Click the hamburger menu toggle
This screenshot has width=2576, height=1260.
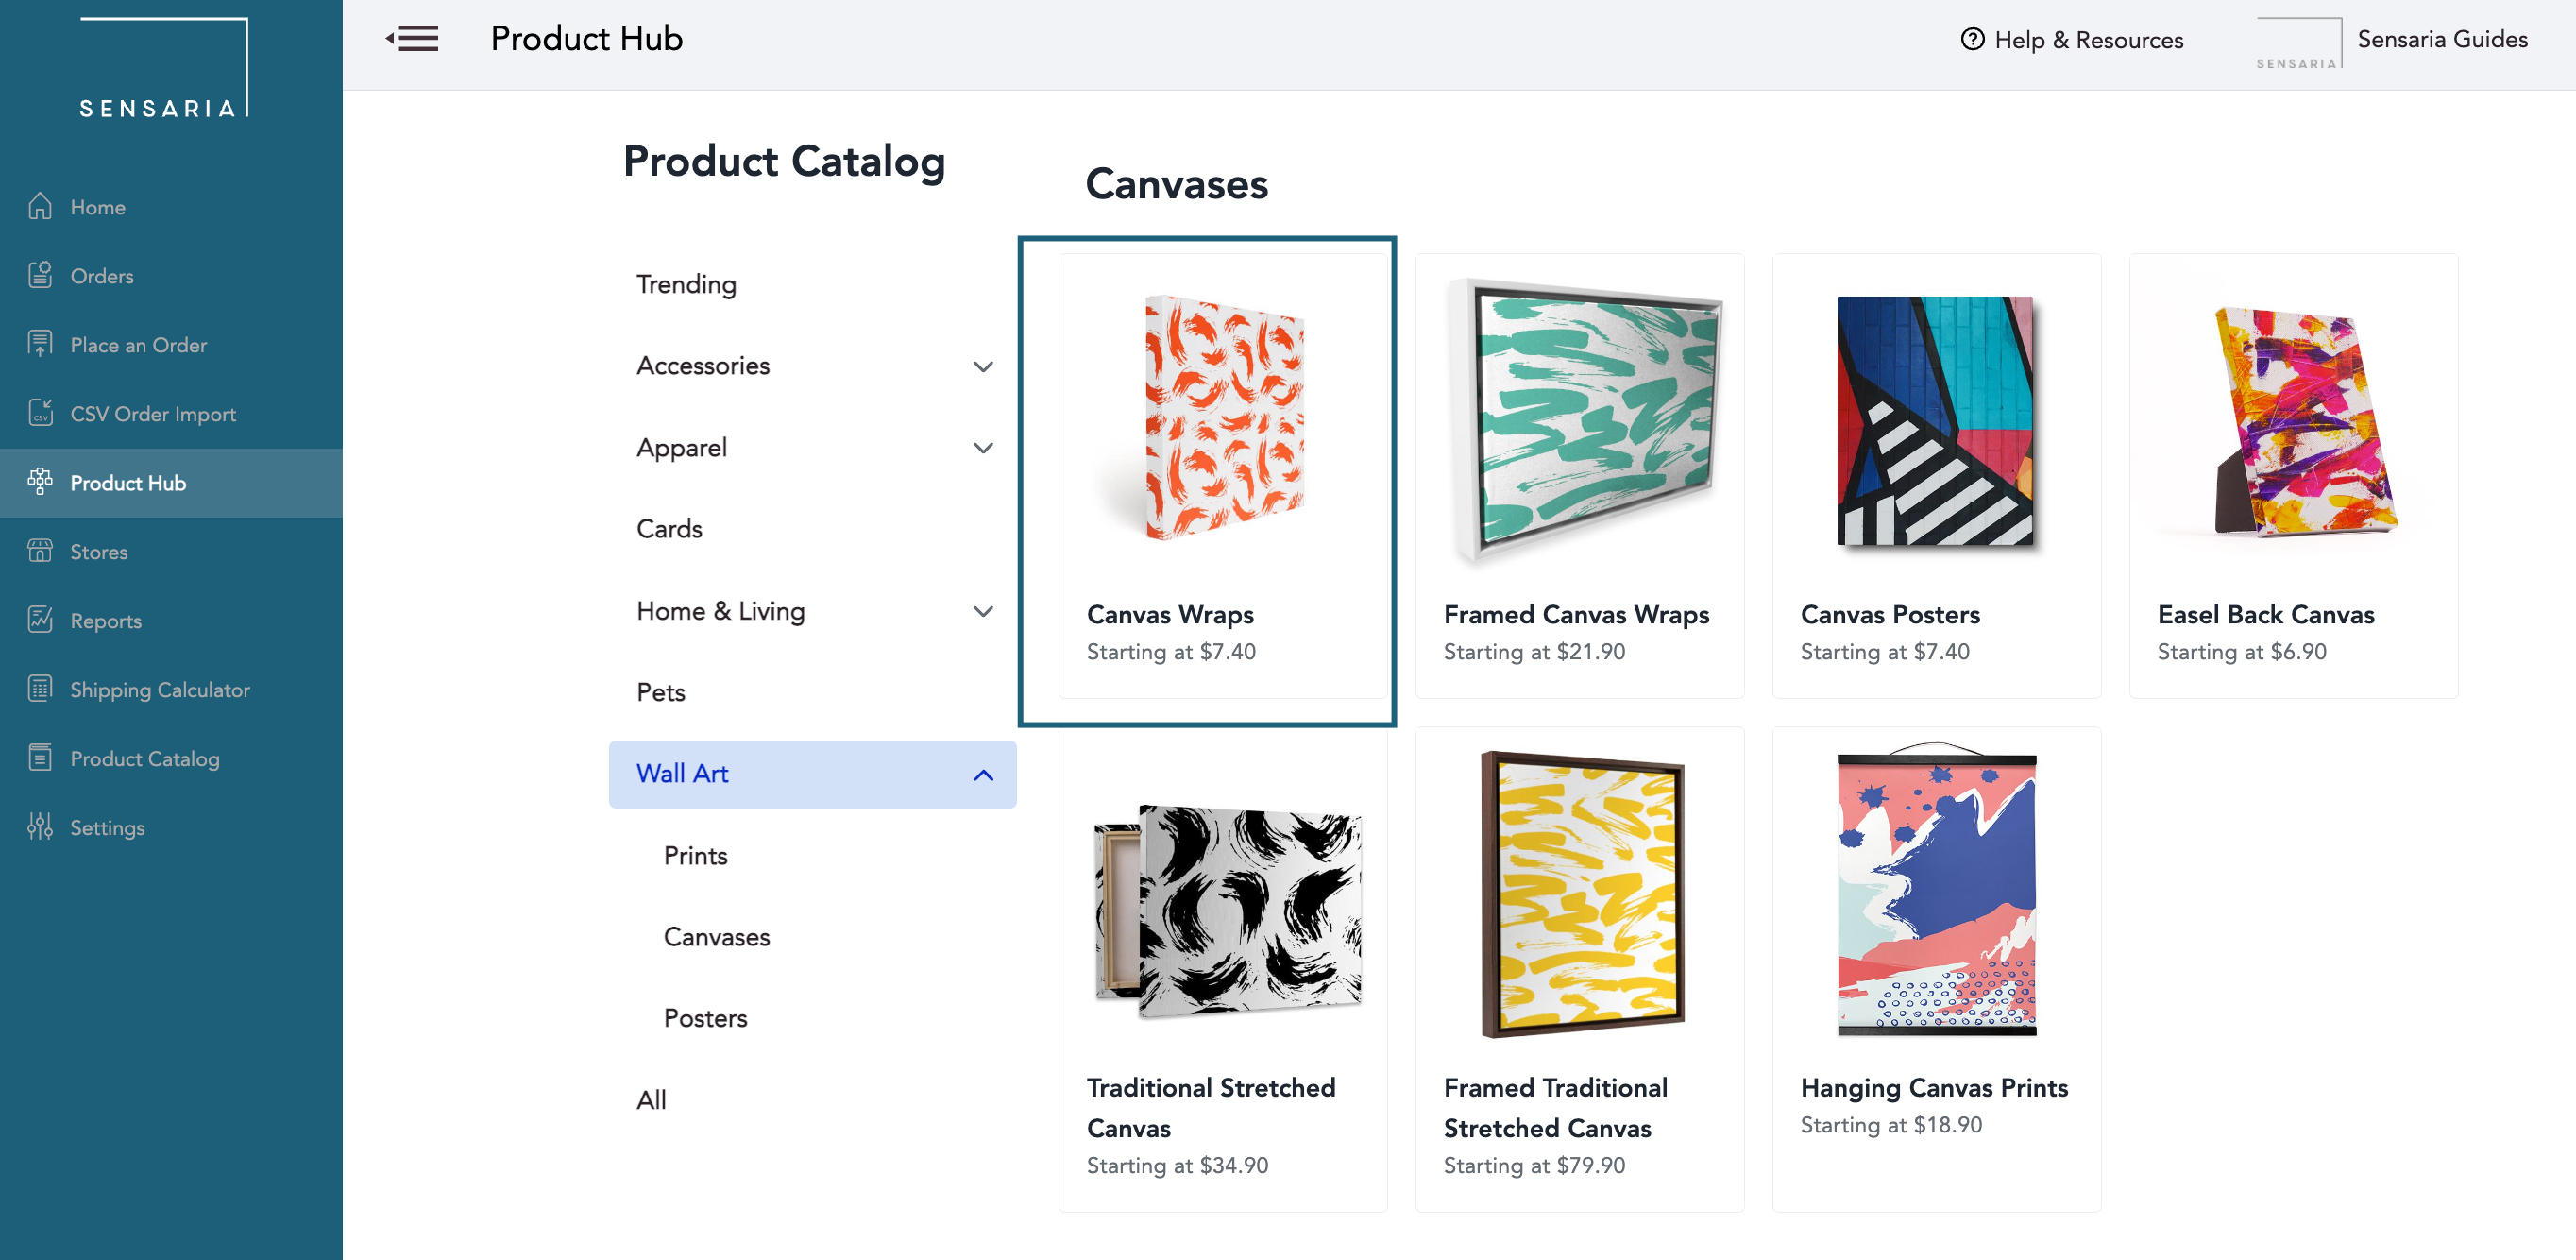(x=414, y=38)
